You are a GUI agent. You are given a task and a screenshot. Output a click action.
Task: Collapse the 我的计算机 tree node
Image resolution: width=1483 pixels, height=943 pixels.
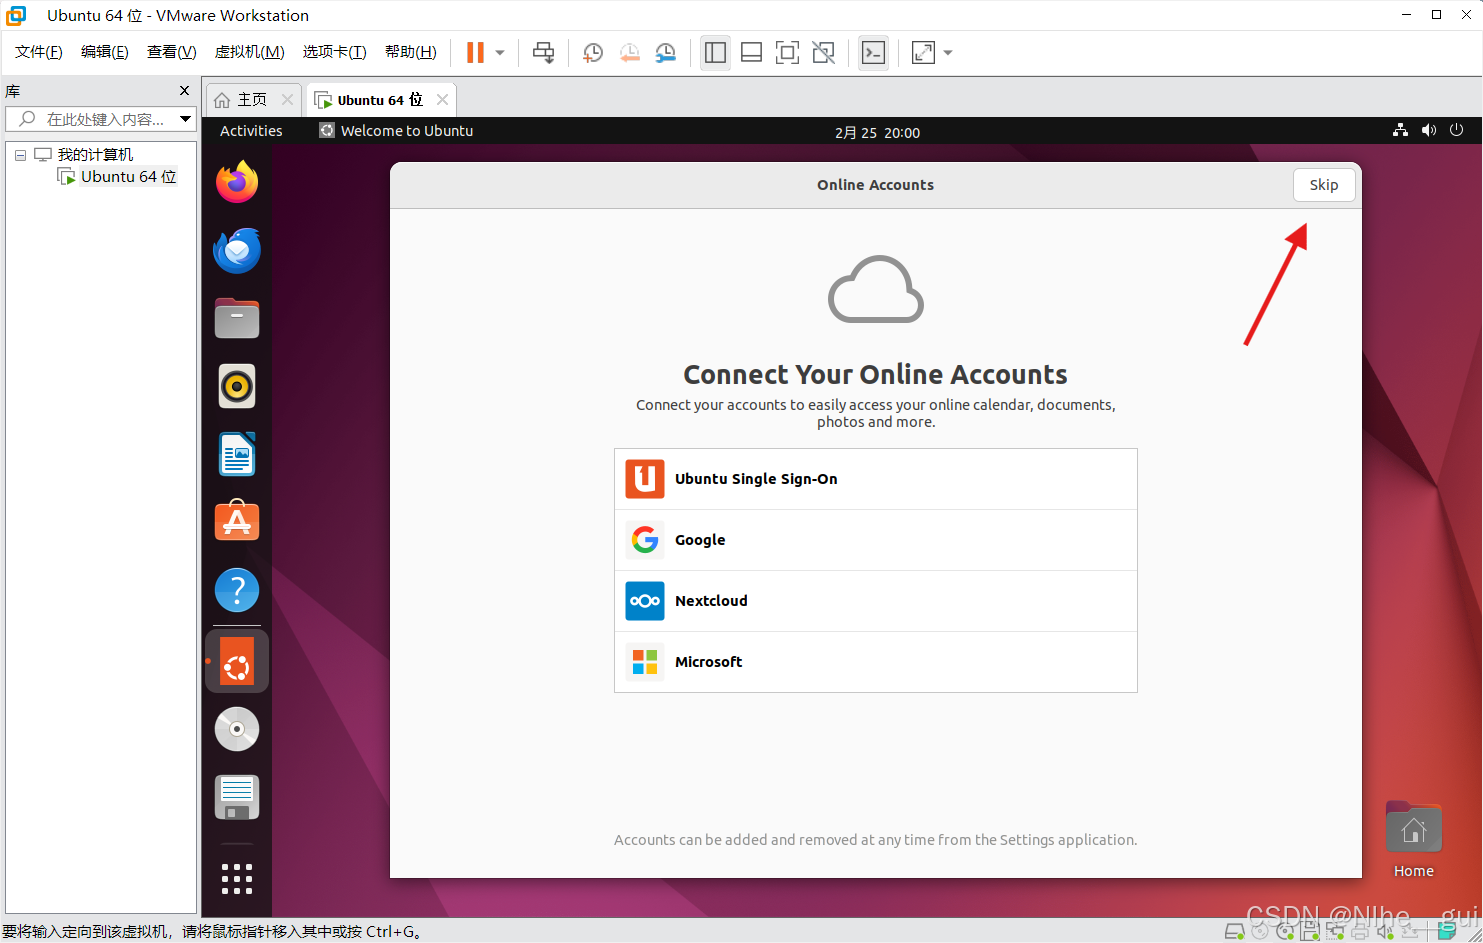pyautogui.click(x=20, y=155)
